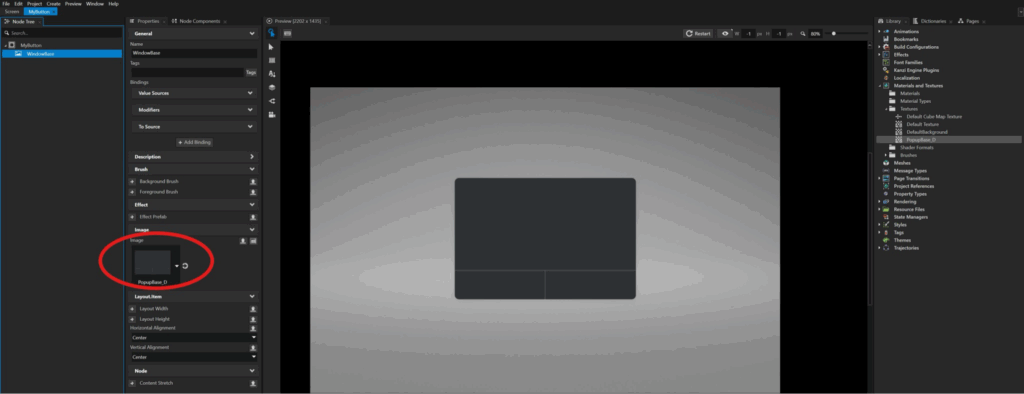Viewport: 1024px width, 394px height.
Task: Click the text tool icon in Preview sidebar
Action: coord(272,74)
